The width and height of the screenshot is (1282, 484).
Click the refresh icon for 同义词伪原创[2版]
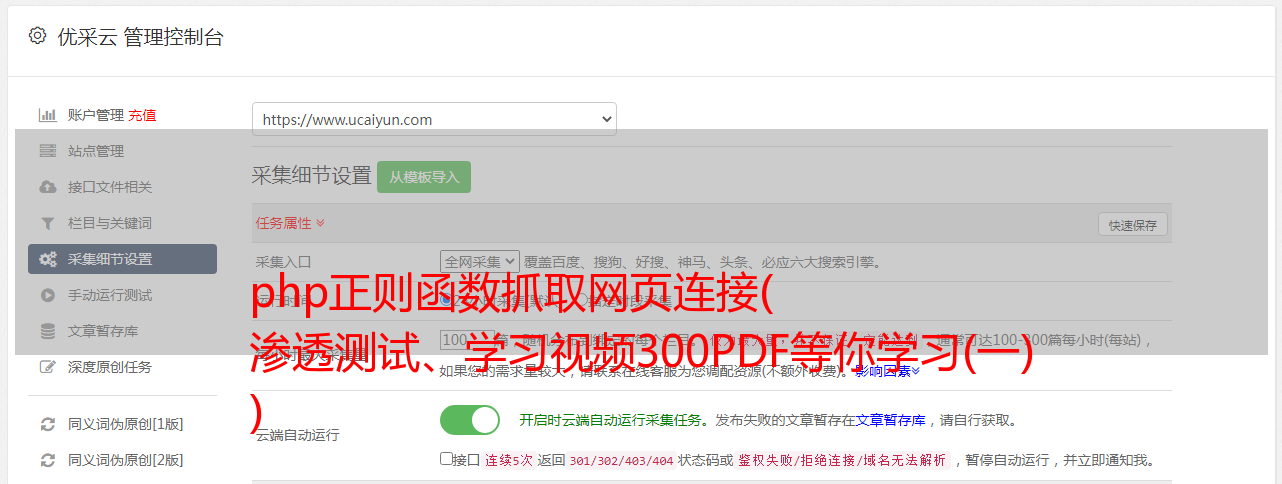tap(47, 460)
